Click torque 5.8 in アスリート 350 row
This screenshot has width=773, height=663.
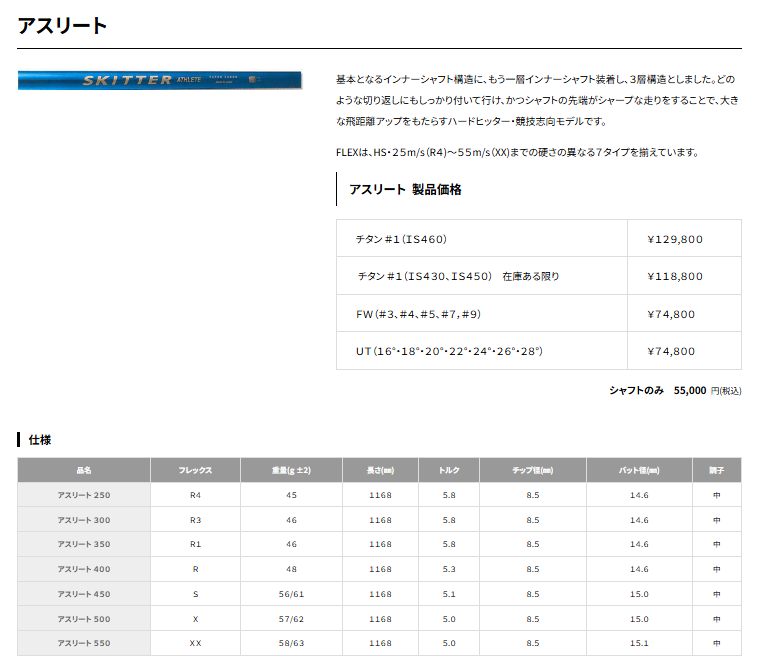click(x=449, y=544)
